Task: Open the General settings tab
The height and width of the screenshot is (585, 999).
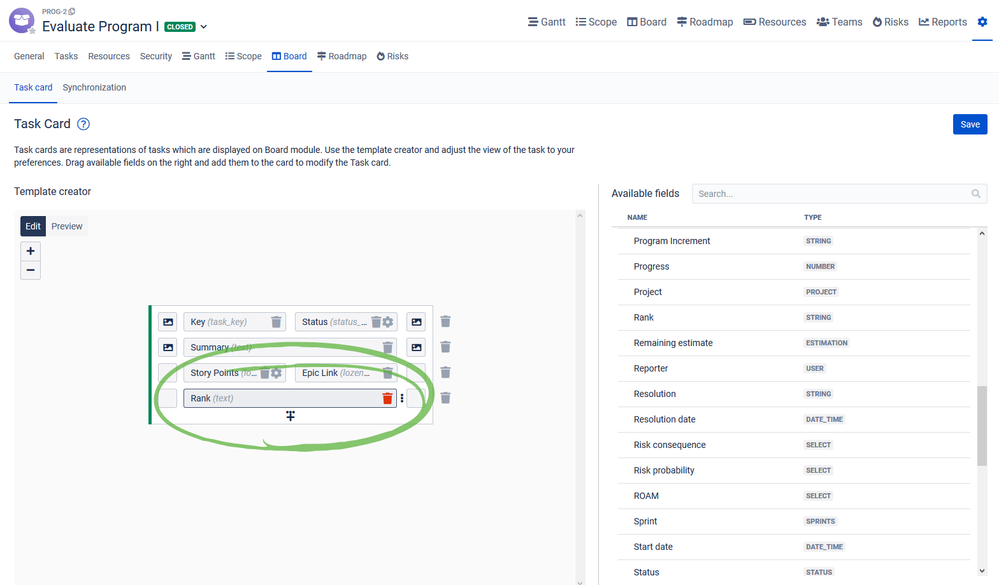Action: (29, 56)
